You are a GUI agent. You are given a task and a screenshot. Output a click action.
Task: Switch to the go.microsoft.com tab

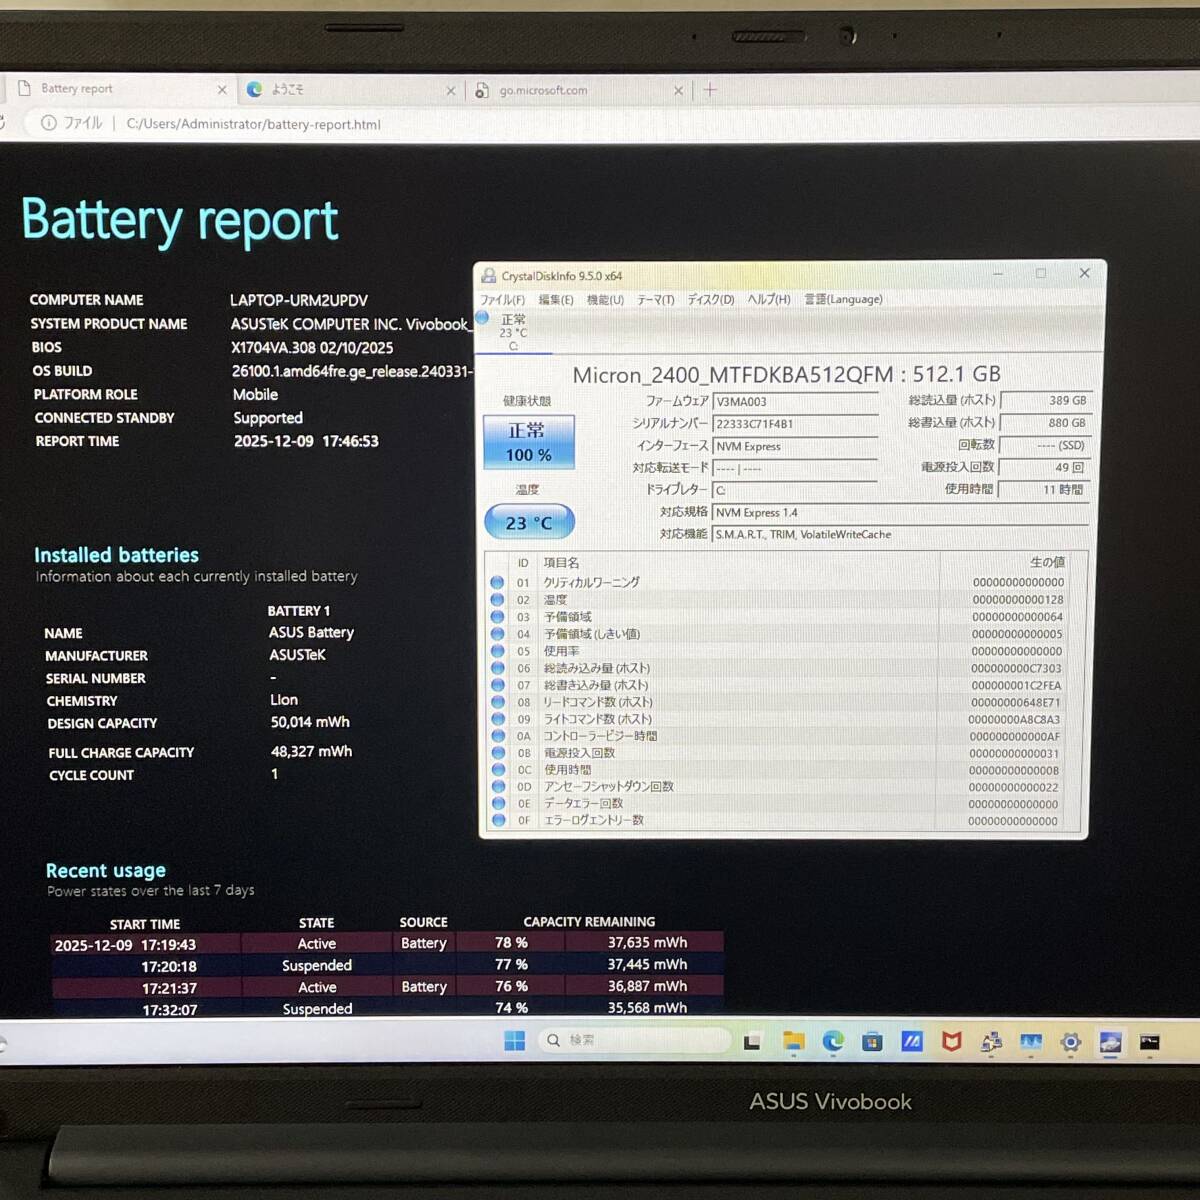point(580,90)
